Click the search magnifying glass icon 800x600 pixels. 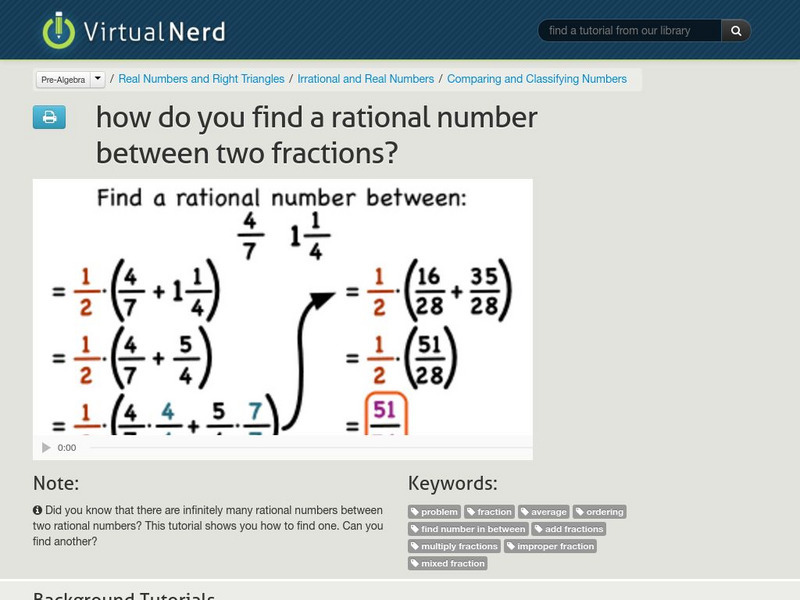click(x=735, y=30)
